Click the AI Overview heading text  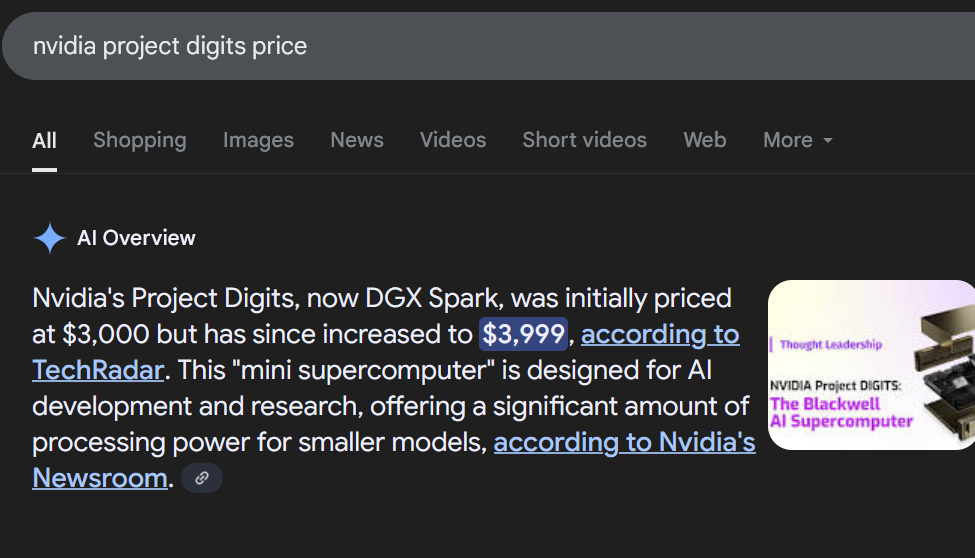136,238
